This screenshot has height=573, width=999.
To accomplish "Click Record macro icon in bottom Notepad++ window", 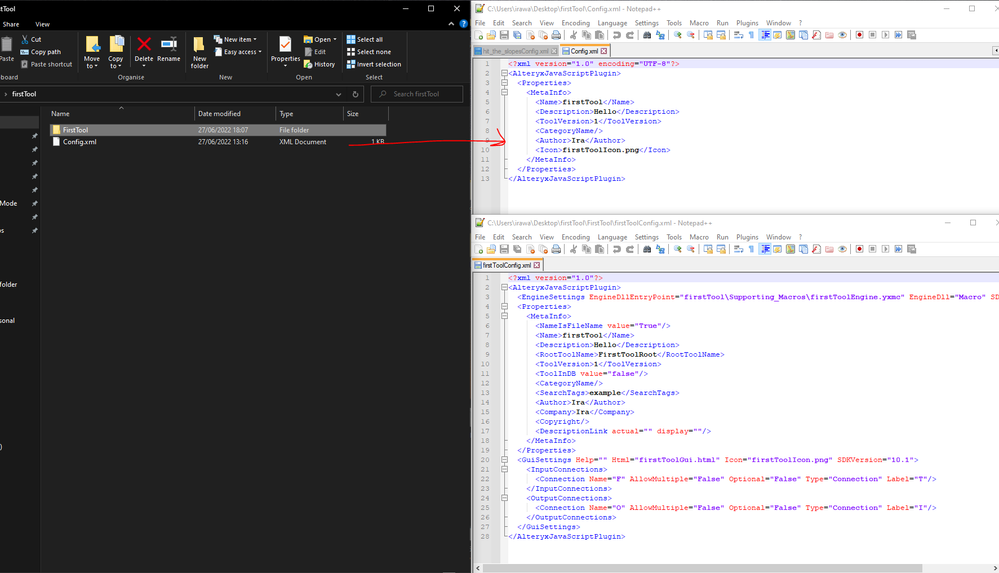I will (859, 249).
